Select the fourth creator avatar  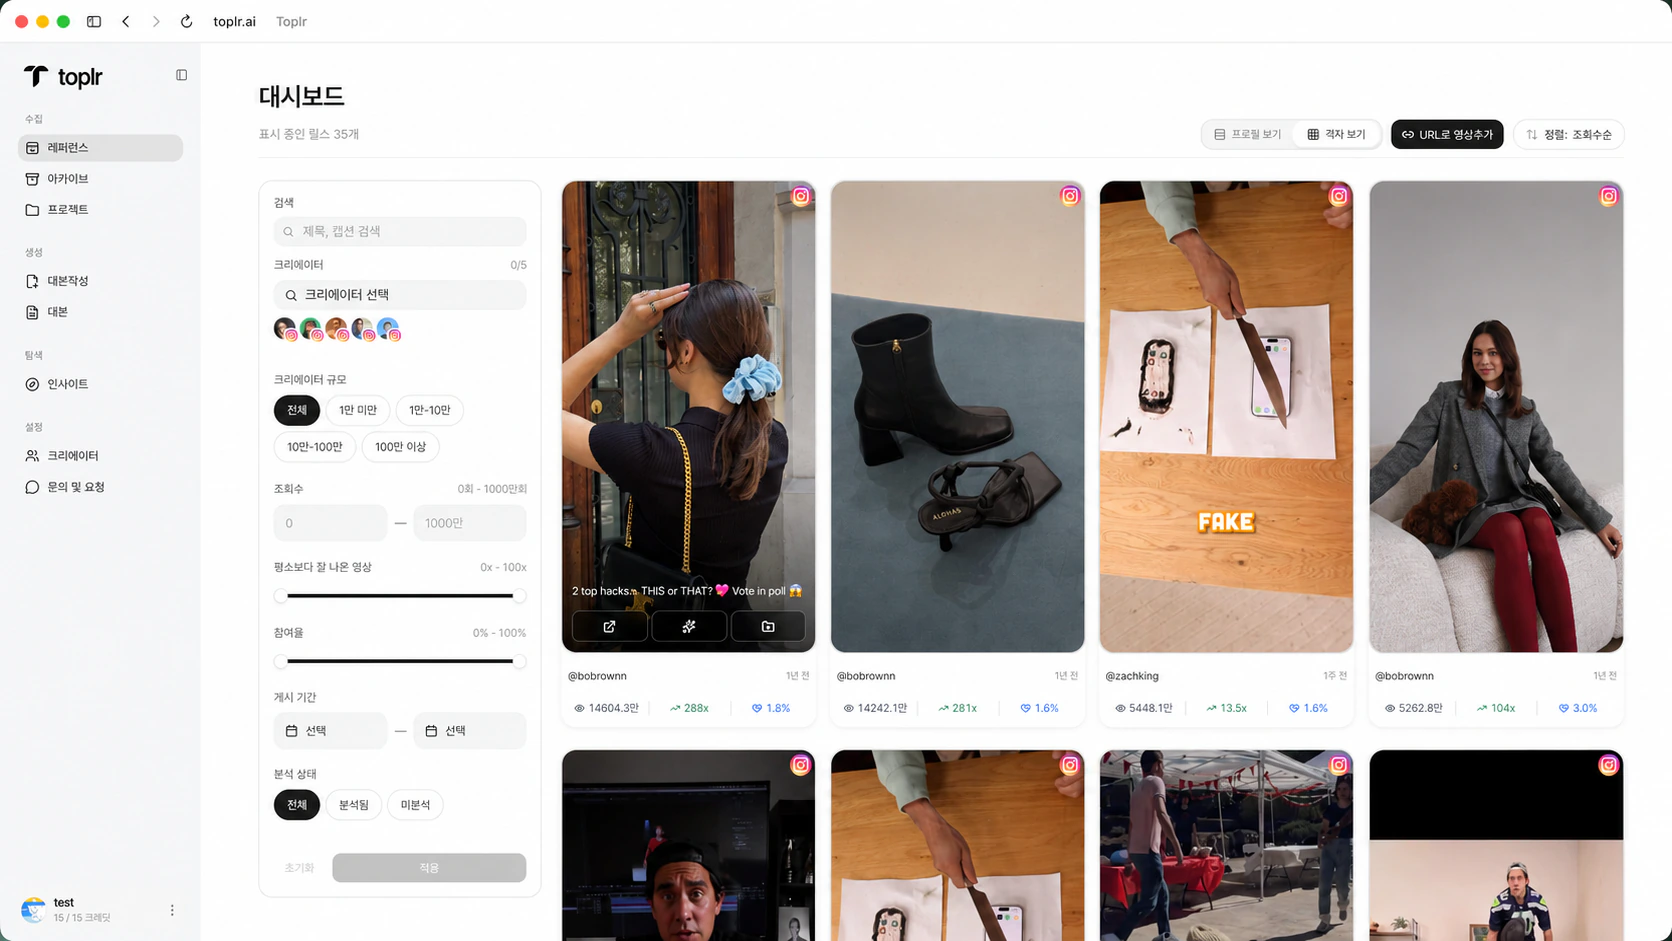point(363,329)
